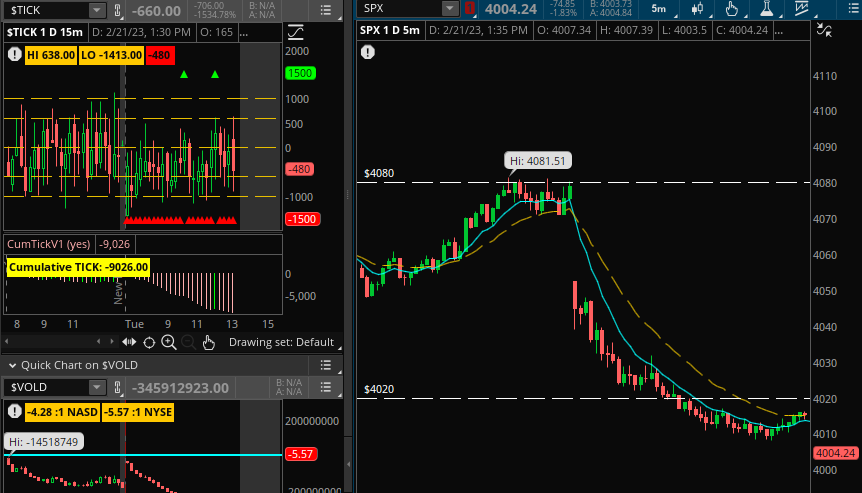
Task: Click the 'Hi: -14518749' bubble on $VOLD chart
Action: [x=43, y=442]
